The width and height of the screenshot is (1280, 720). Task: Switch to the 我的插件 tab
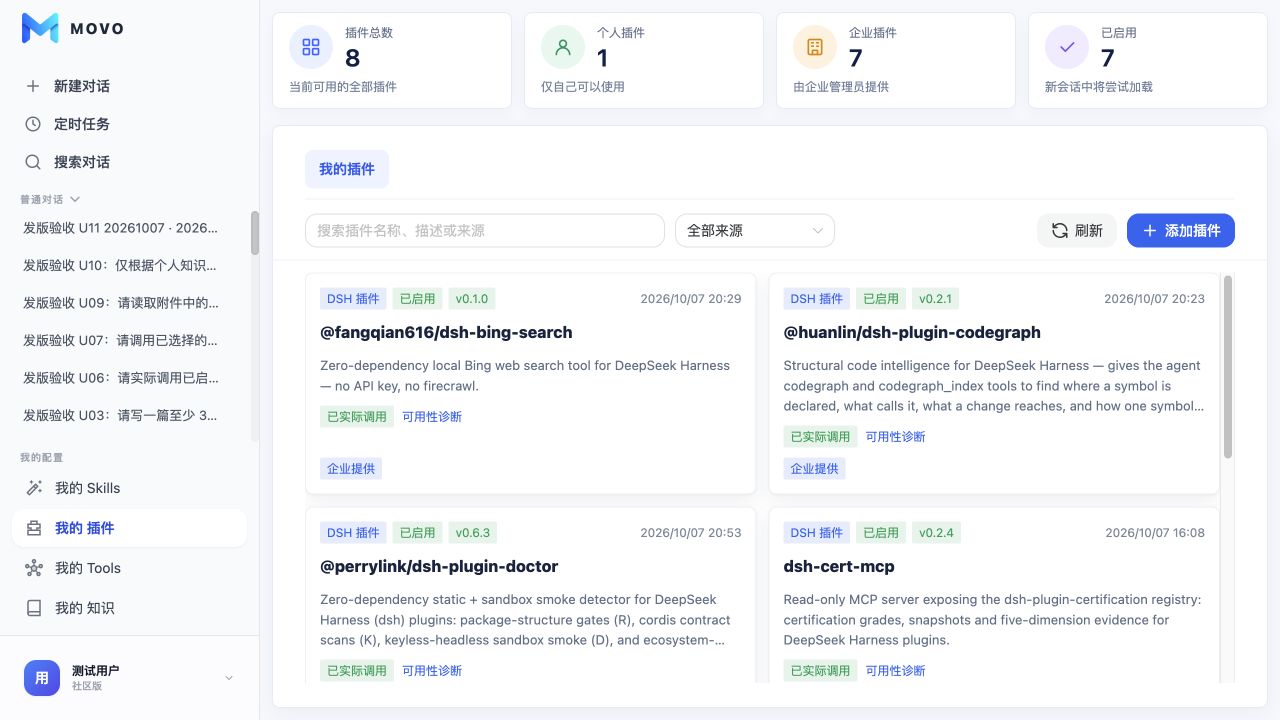point(347,169)
